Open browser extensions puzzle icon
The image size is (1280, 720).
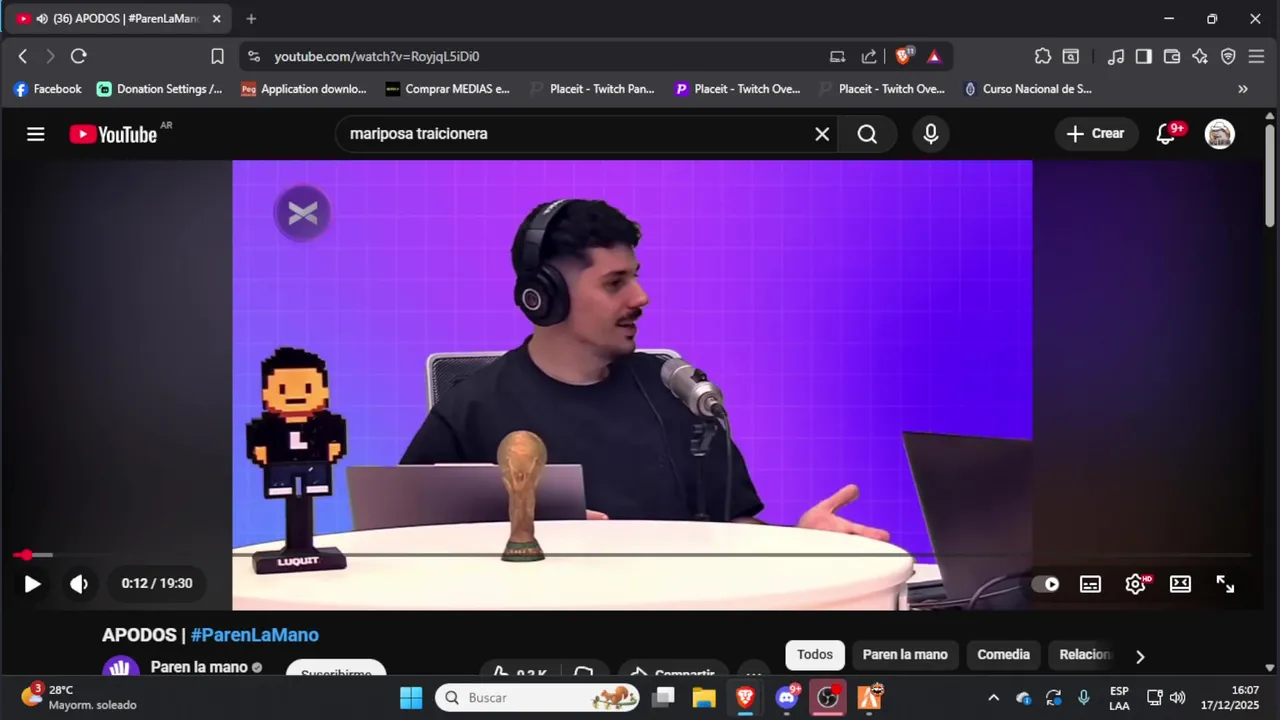(1043, 56)
